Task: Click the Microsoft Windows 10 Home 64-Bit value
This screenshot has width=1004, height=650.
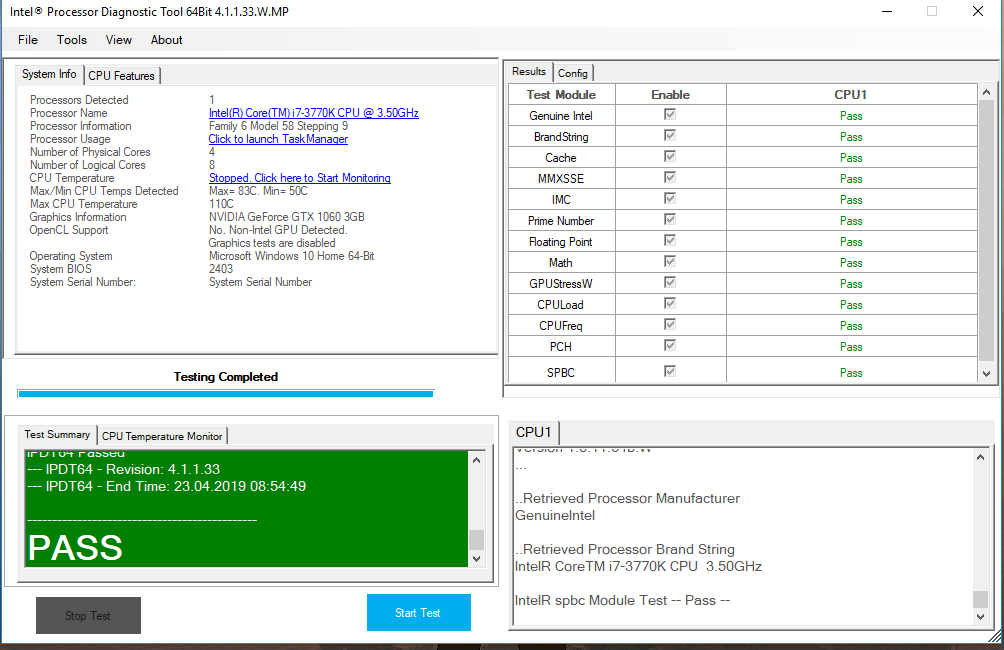Action: point(292,256)
